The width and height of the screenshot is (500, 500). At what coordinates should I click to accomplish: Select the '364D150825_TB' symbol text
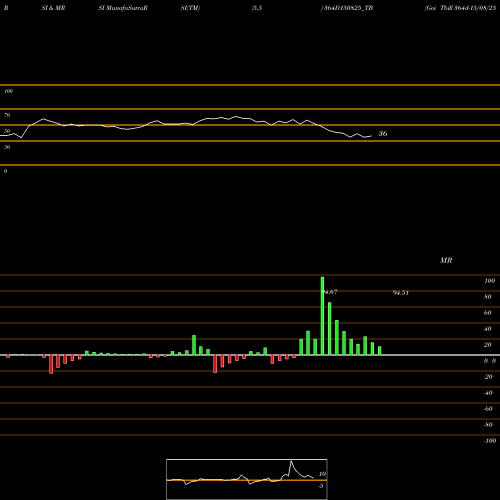(x=348, y=8)
